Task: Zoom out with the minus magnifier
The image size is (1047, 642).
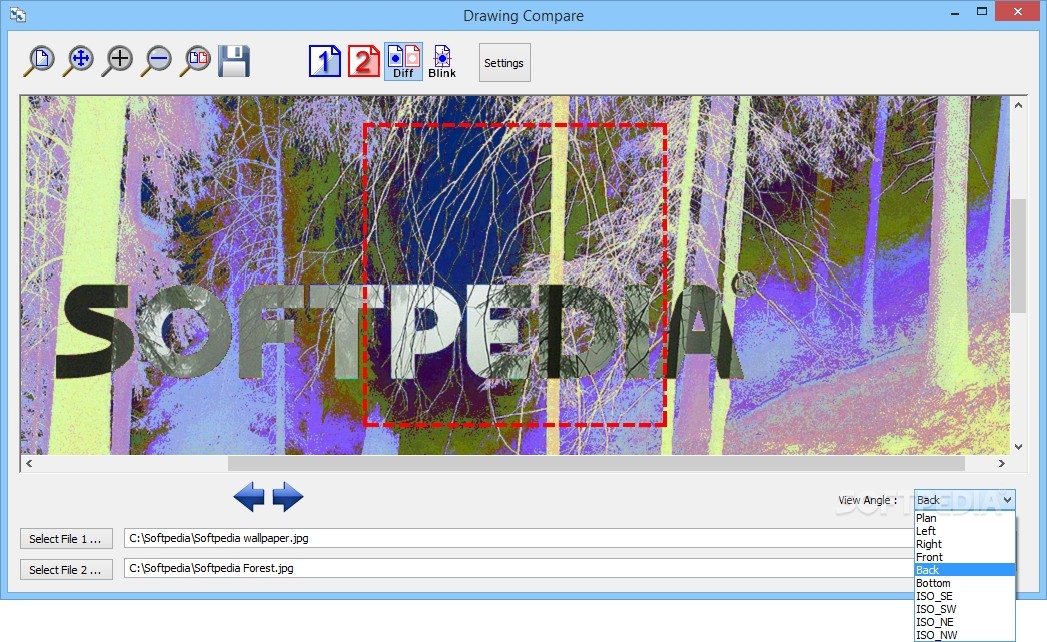Action: pyautogui.click(x=157, y=61)
